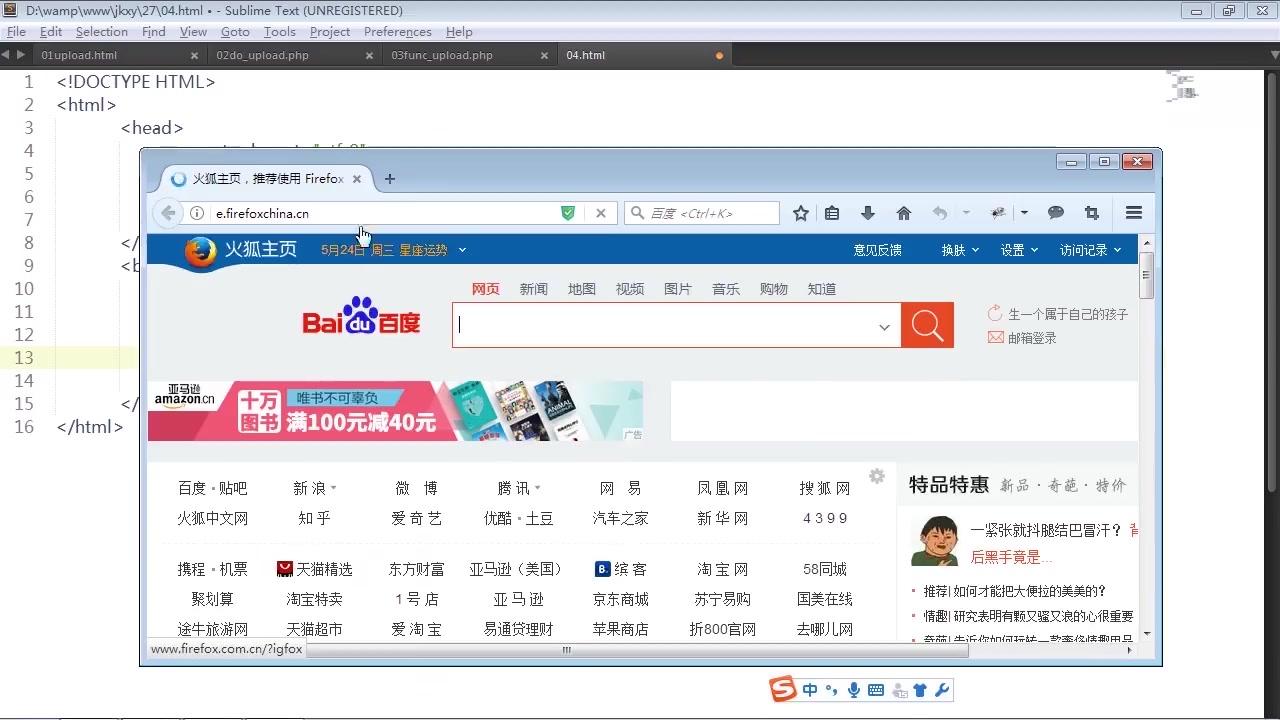This screenshot has height=720, width=1280.
Task: Toggle Sogou Chinese/English mode 中
Action: (810, 690)
